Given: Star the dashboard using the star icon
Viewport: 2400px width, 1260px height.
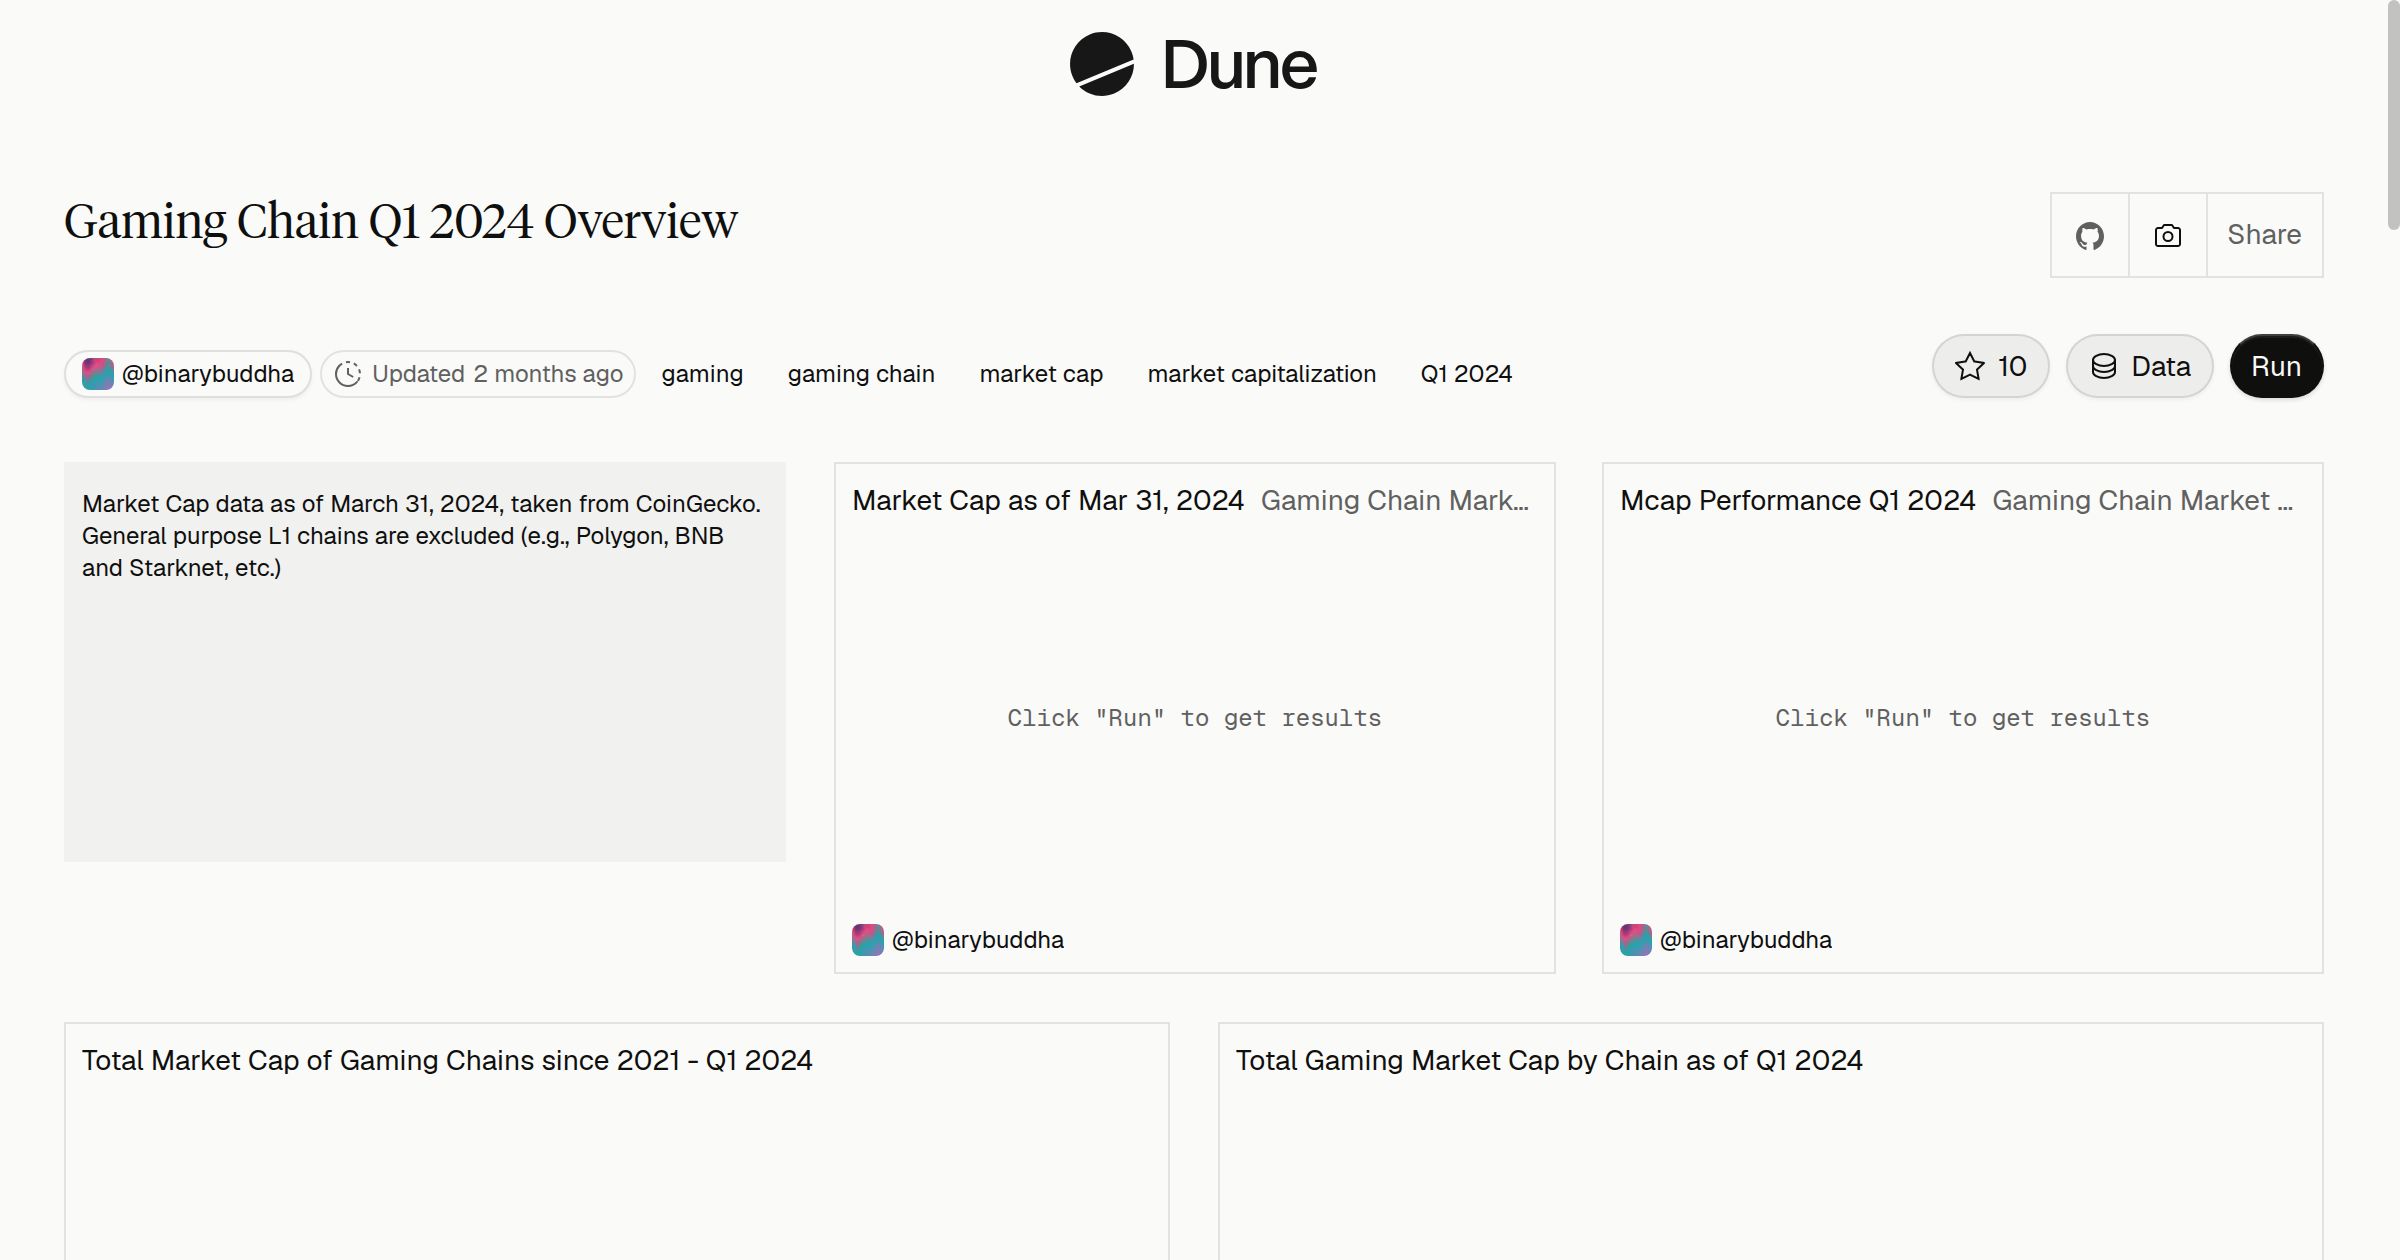Looking at the screenshot, I should pyautogui.click(x=1969, y=366).
